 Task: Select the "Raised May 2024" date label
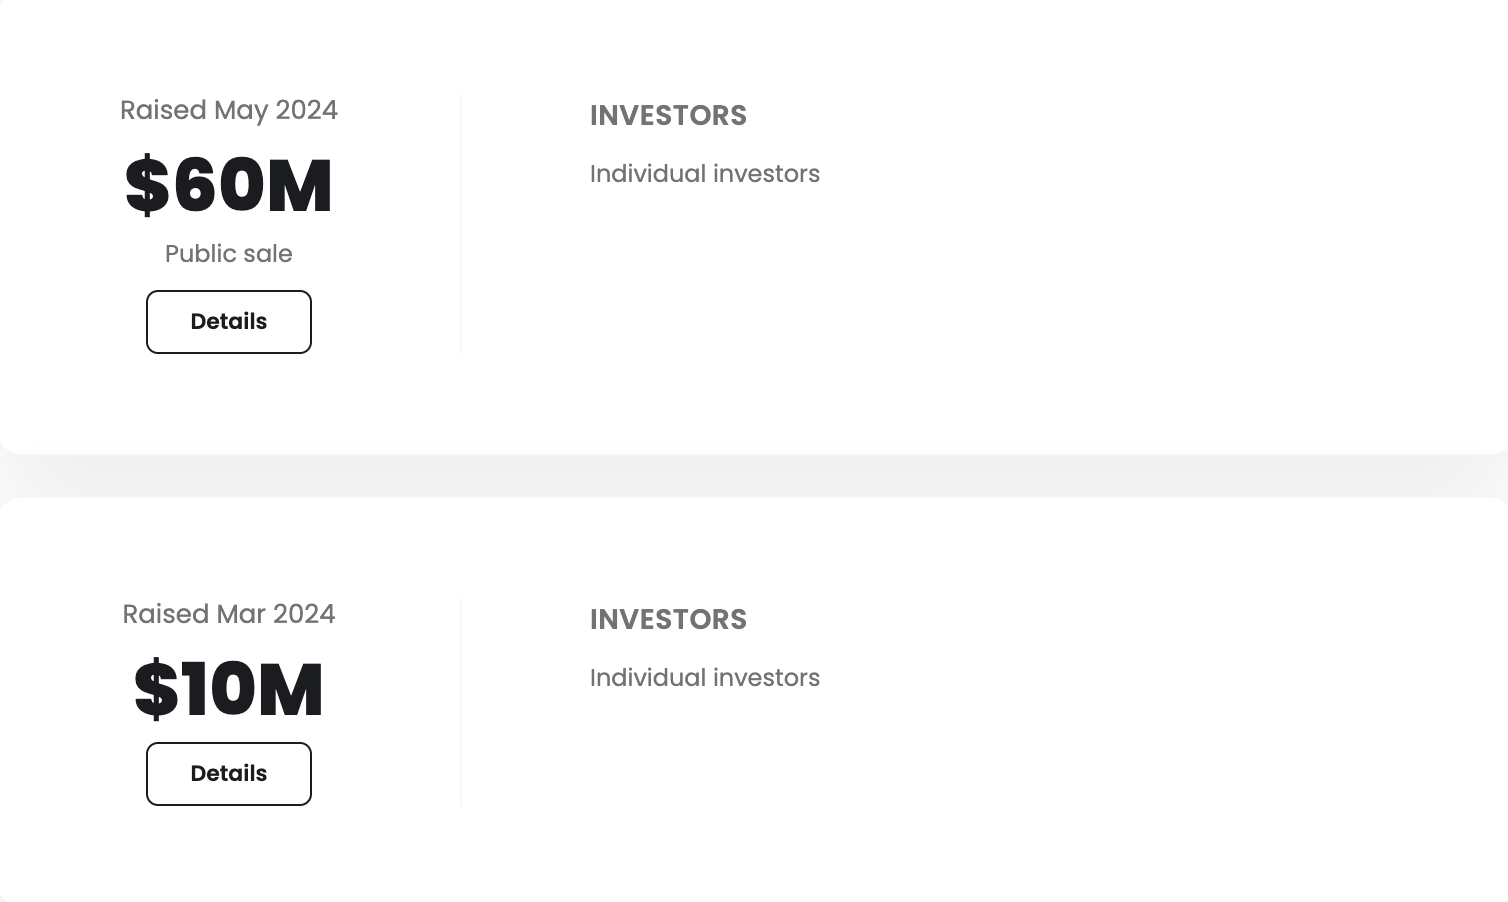(x=229, y=110)
